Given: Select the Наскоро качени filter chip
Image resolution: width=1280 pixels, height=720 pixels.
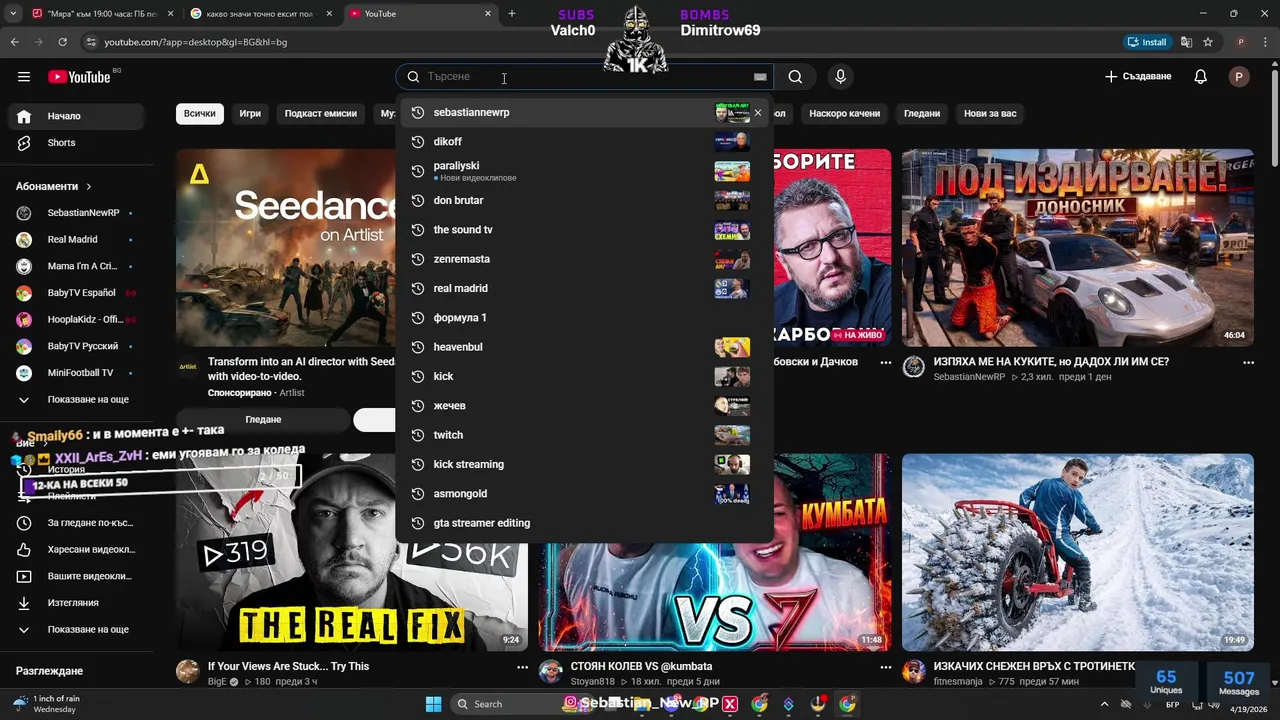Looking at the screenshot, I should [x=845, y=114].
